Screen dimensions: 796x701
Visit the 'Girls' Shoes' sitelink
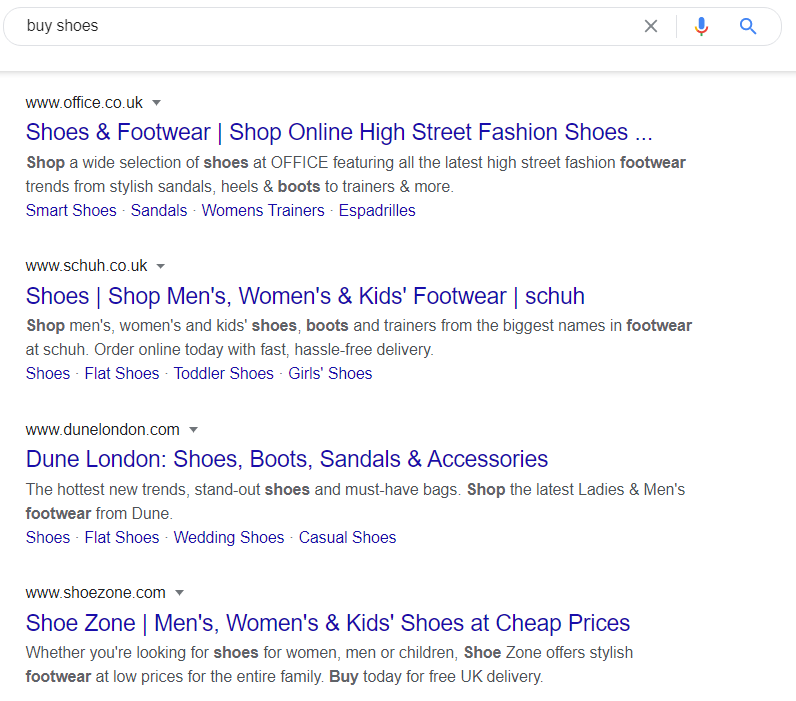[330, 374]
